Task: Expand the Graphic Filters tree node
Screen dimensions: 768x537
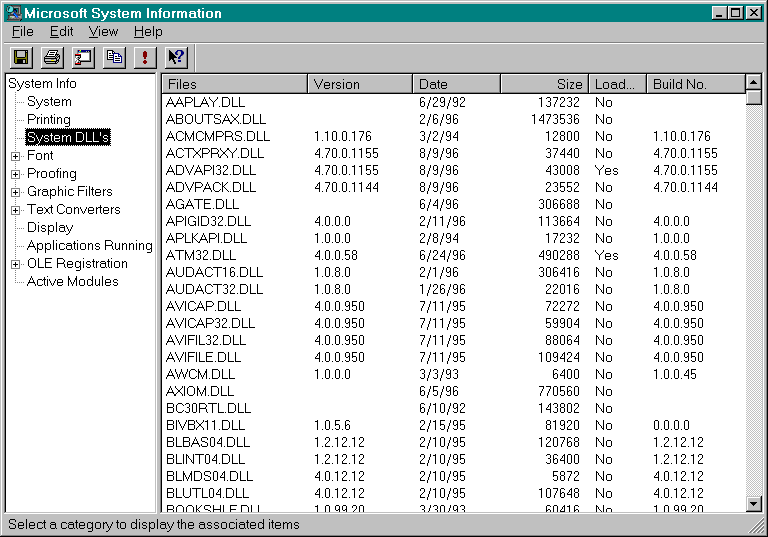Action: 16,193
